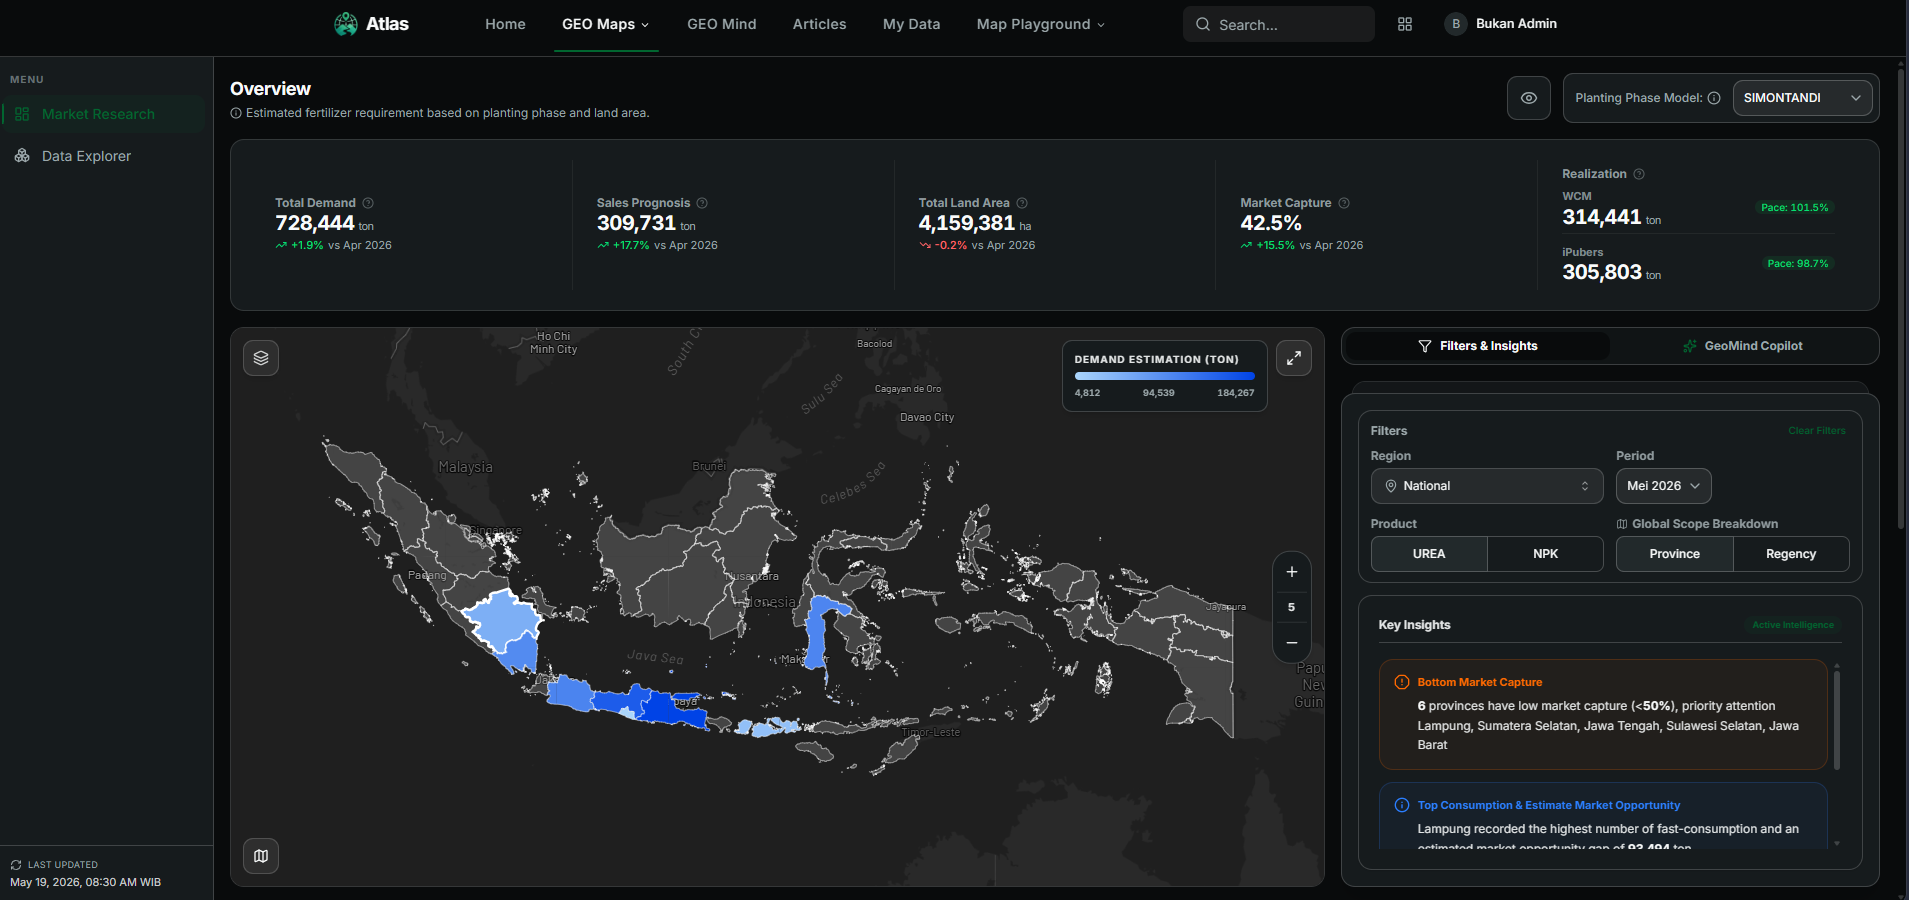Open the SIMONTANDI model dropdown
The image size is (1909, 900).
coord(1802,98)
